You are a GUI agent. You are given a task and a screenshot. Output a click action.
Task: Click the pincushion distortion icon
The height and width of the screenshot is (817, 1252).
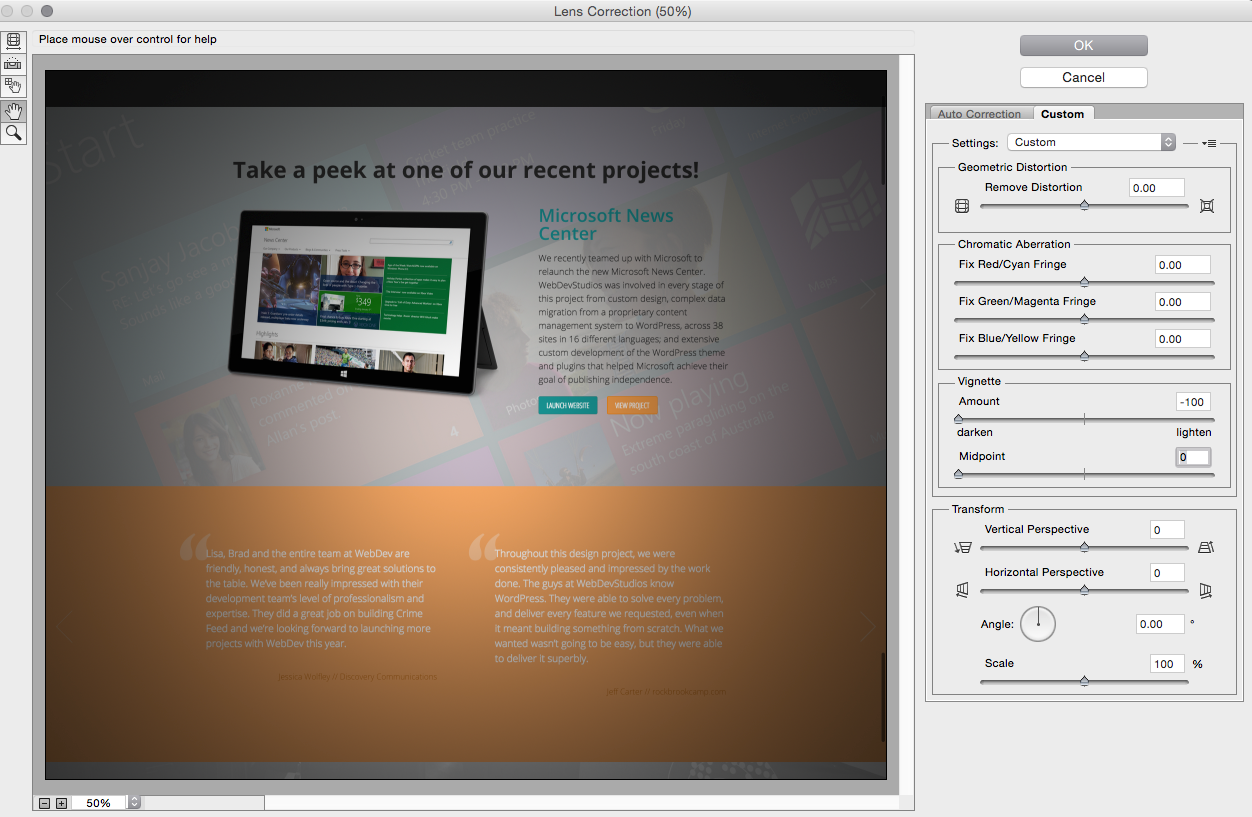[1207, 206]
